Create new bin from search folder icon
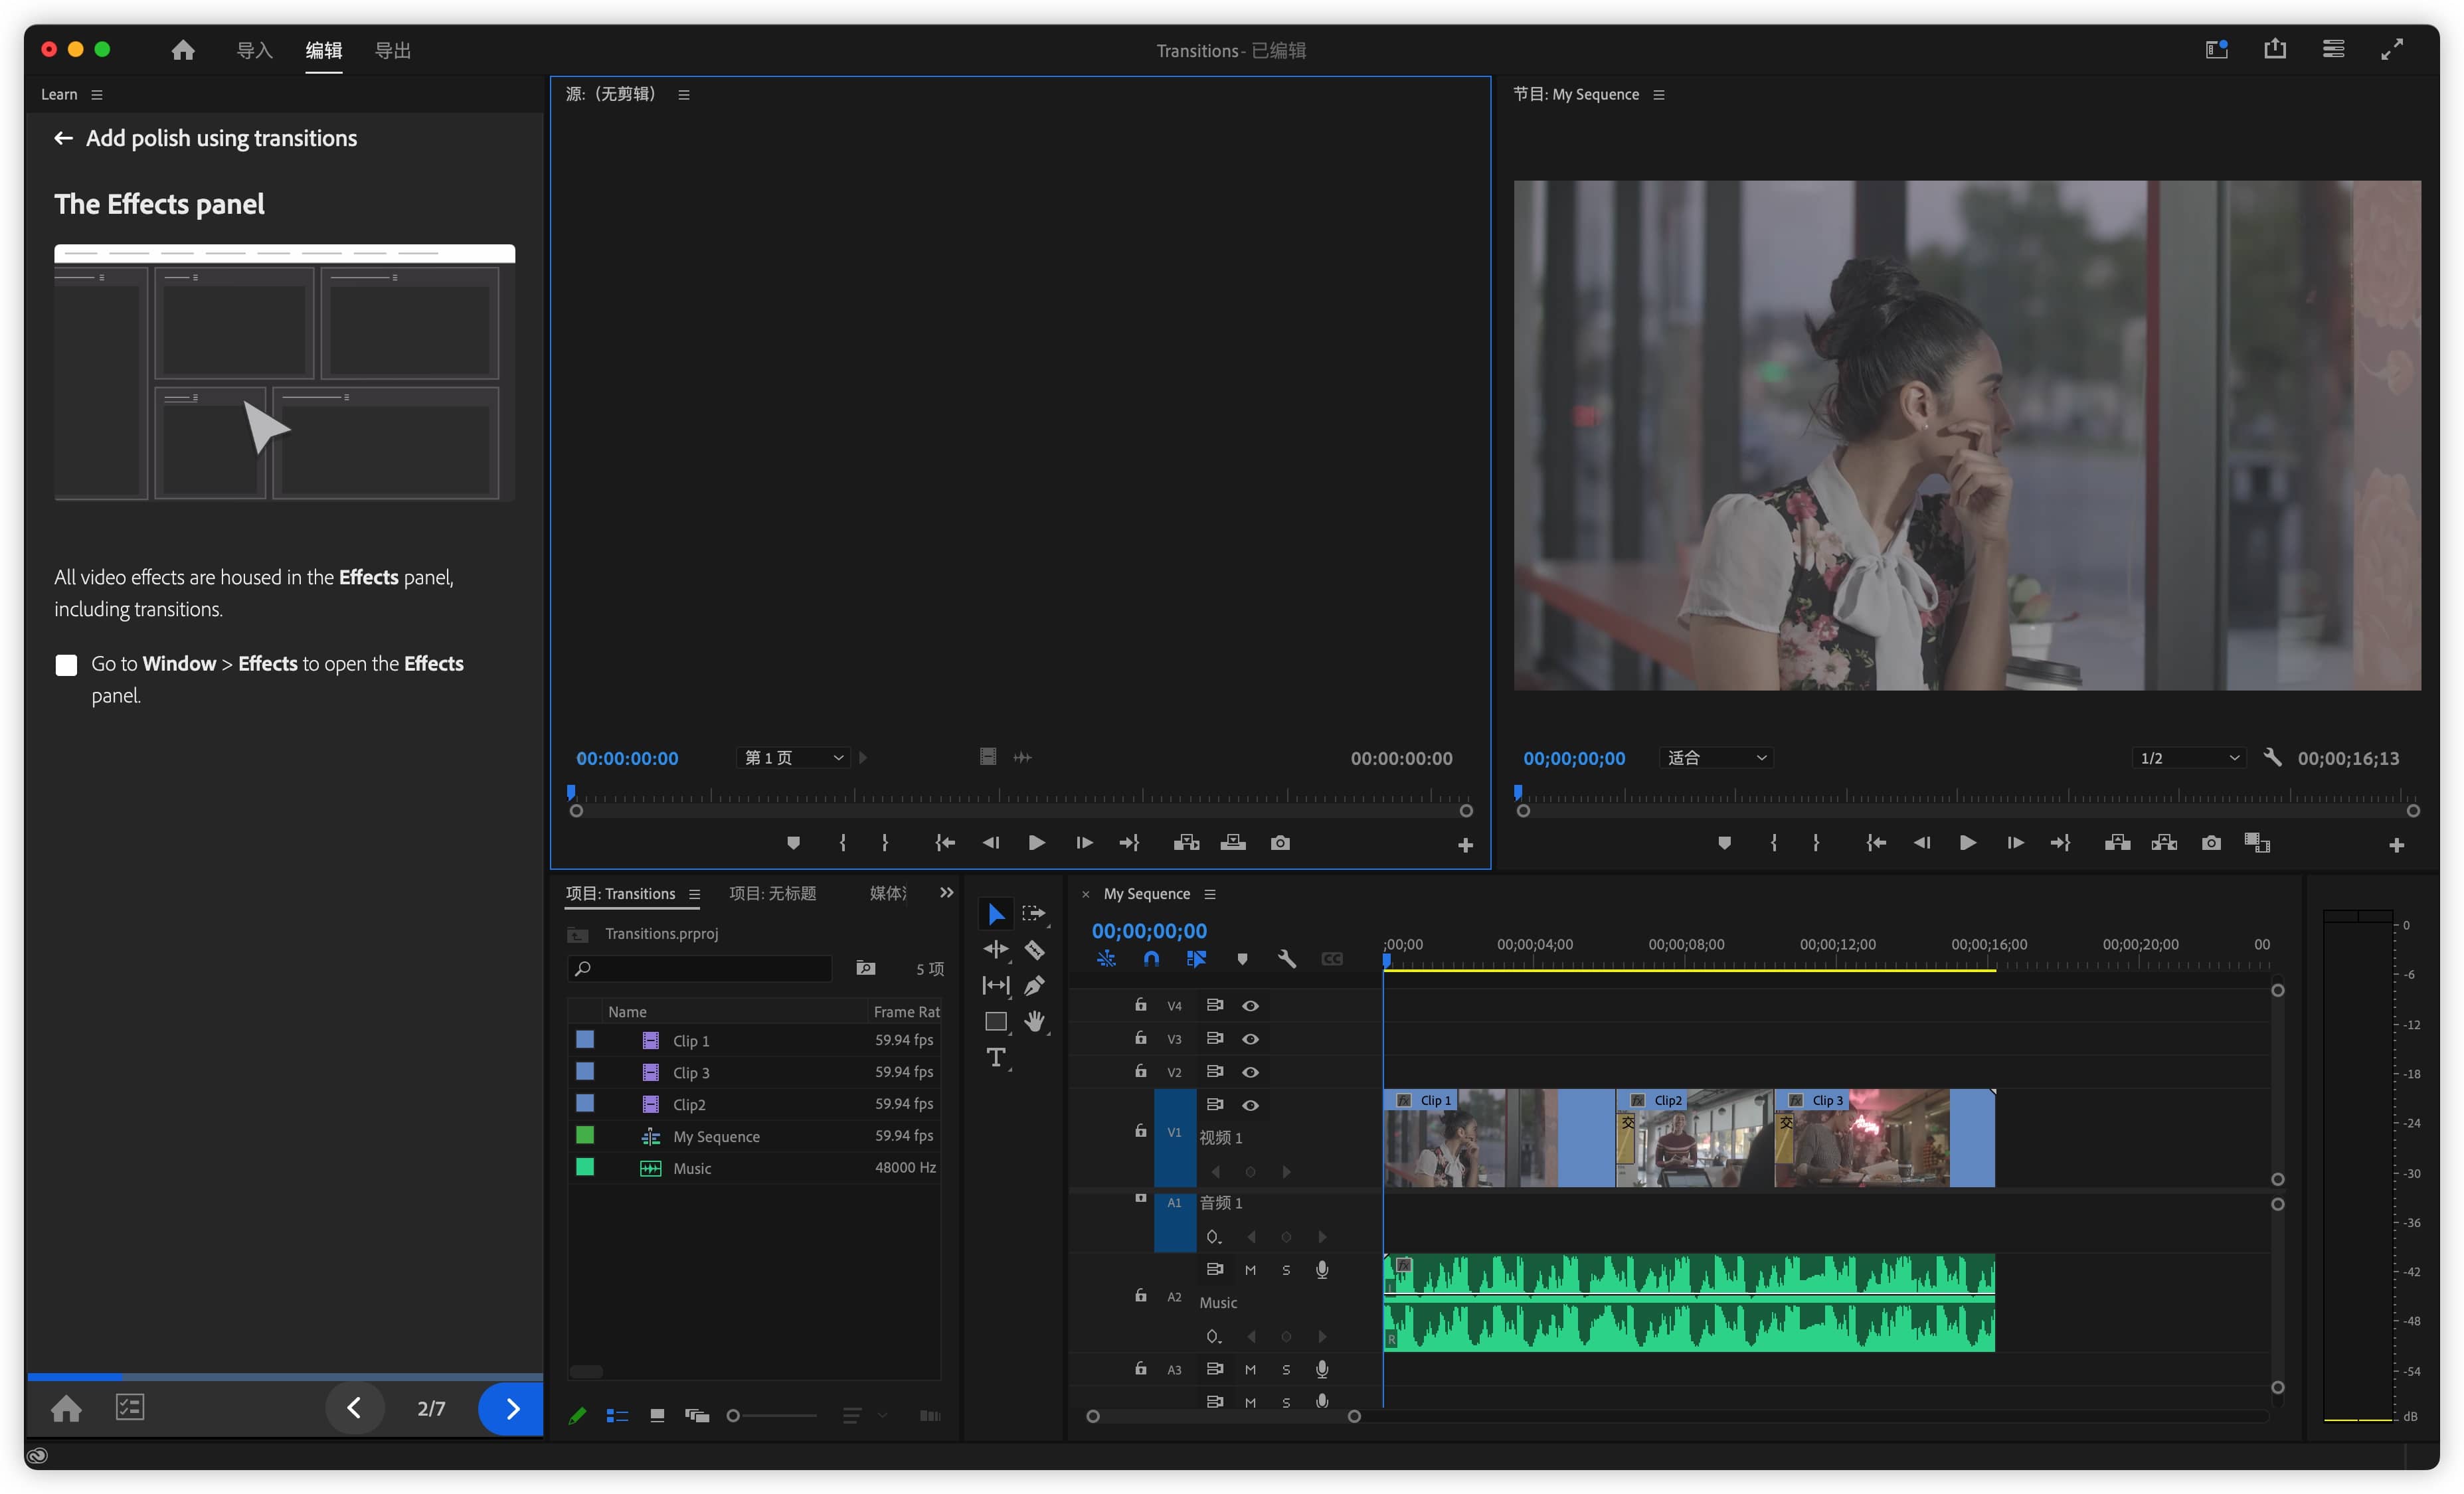2464x1494 pixels. click(x=866, y=968)
